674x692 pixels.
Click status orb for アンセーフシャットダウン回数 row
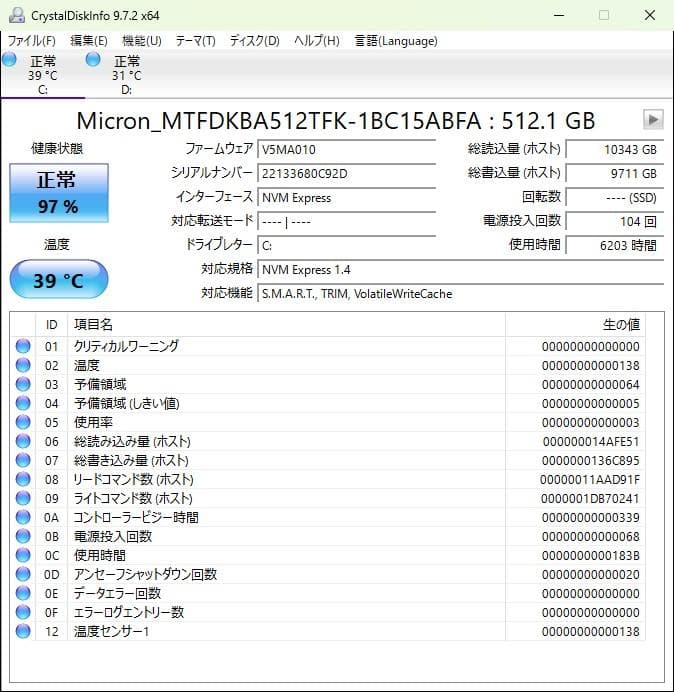click(x=23, y=574)
